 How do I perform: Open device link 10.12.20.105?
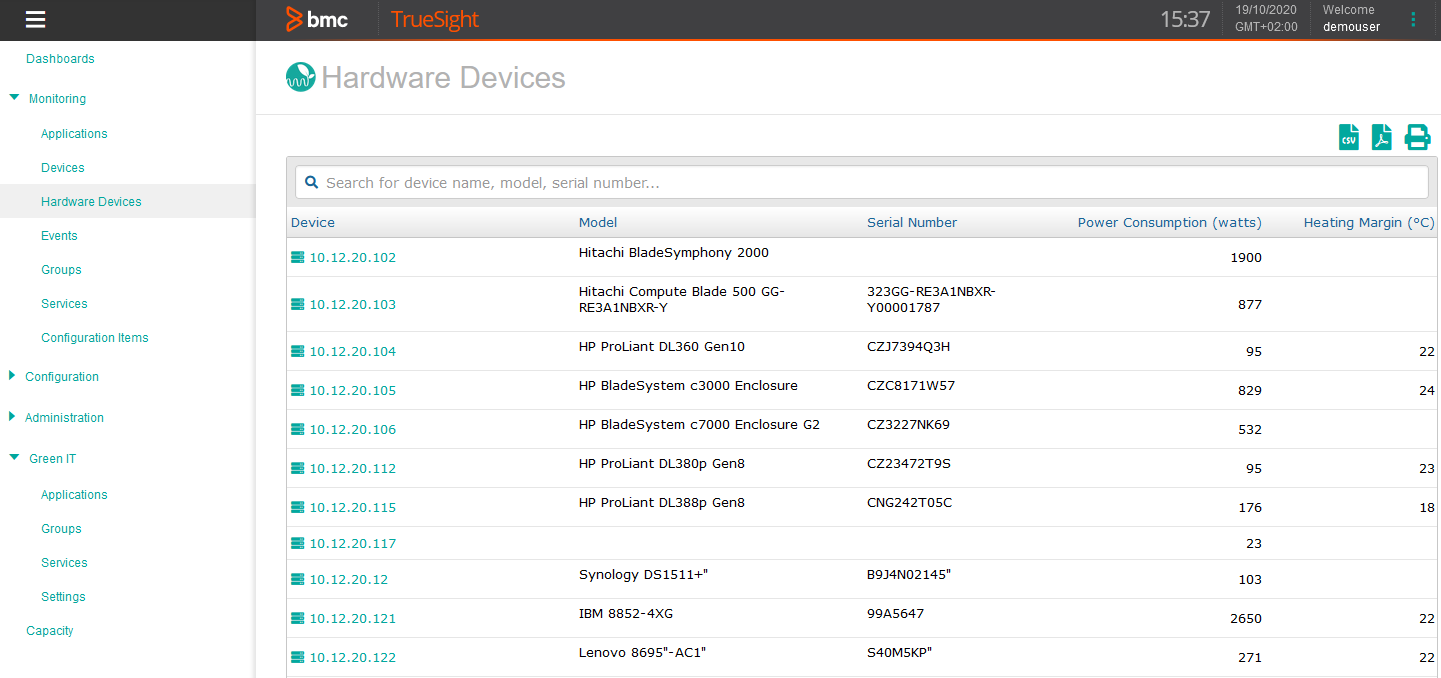pos(353,391)
